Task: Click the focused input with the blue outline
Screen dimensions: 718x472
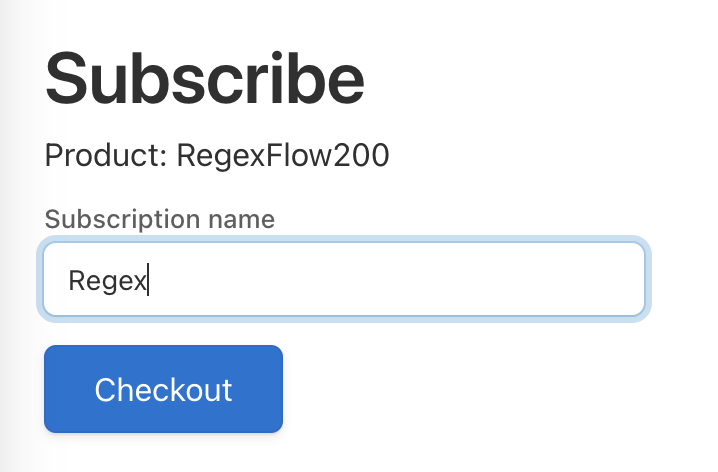Action: coord(344,279)
